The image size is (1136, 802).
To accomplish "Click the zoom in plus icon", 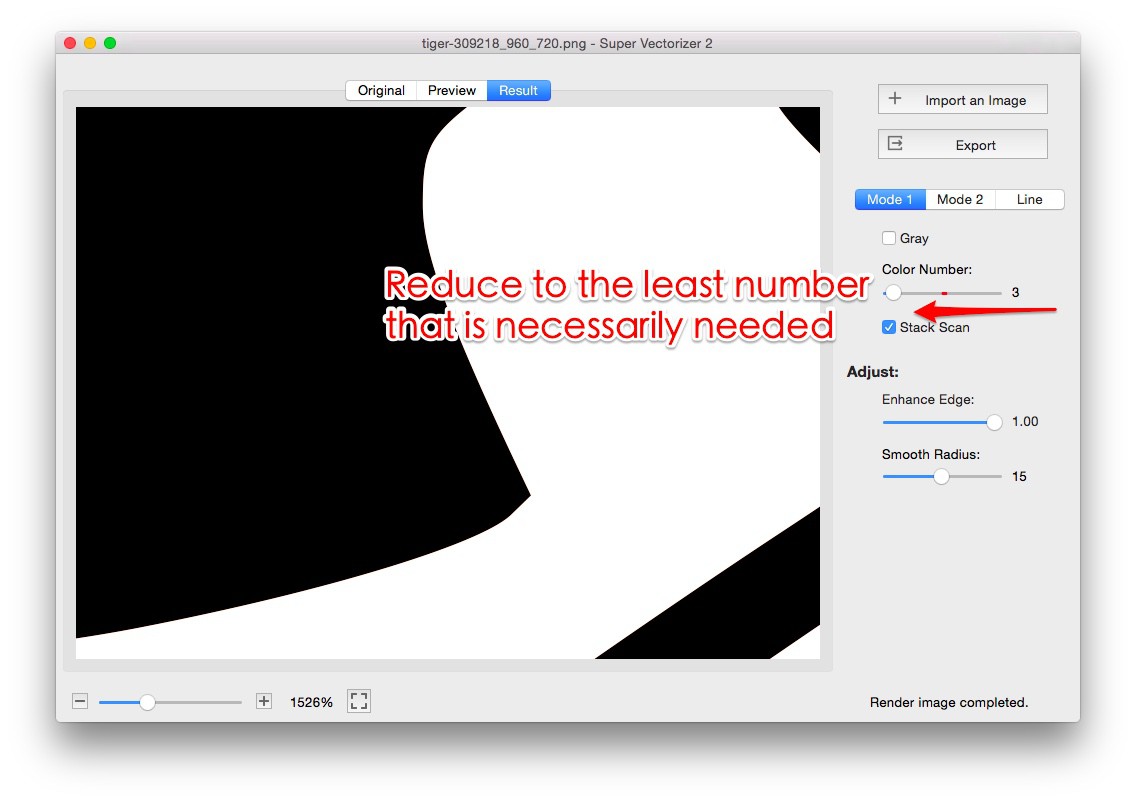I will pos(263,701).
